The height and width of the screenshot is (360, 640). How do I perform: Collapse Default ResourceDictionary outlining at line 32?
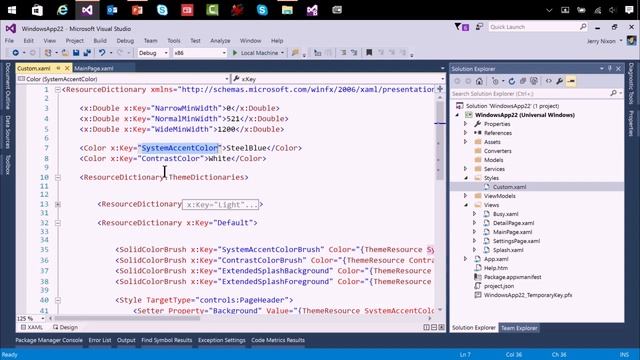pos(58,223)
